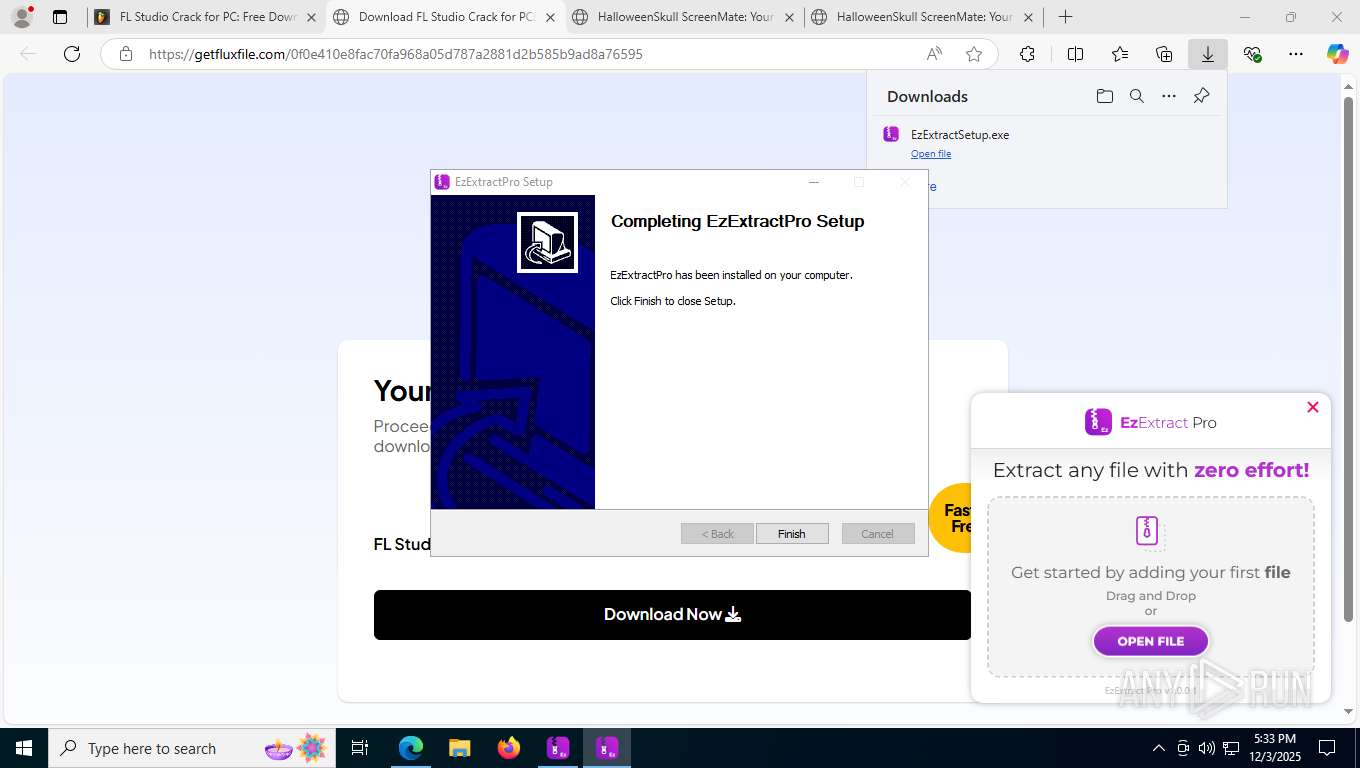Open the Windows Start menu
Viewport: 1360px width, 768px height.
(x=23, y=748)
